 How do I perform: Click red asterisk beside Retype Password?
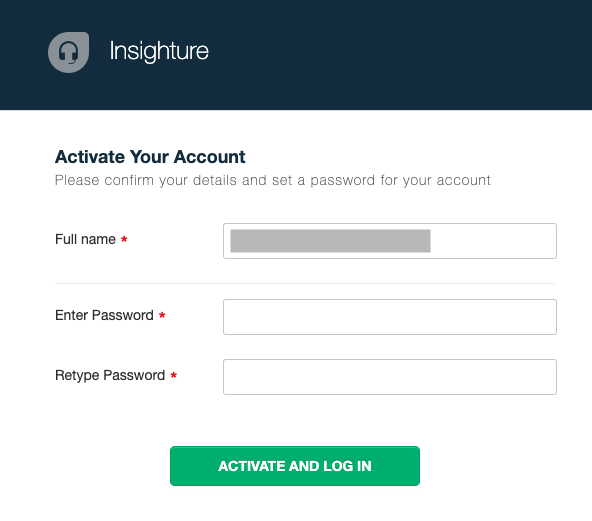(173, 375)
